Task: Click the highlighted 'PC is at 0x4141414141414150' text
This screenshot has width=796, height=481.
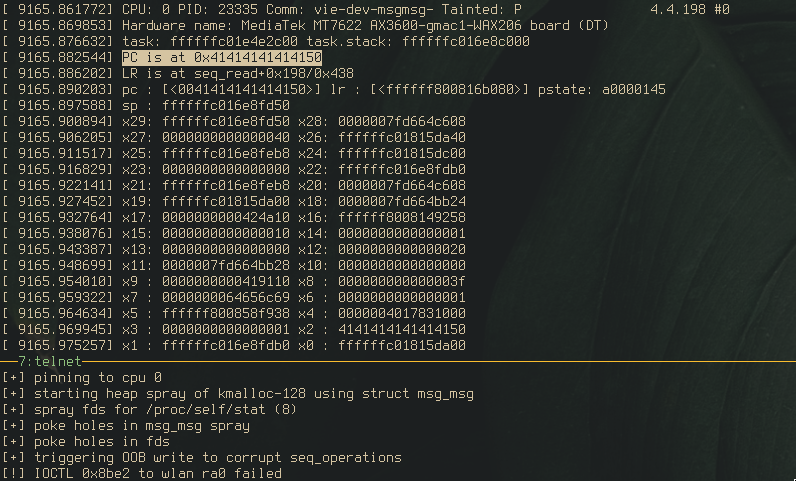Action: 221,57
